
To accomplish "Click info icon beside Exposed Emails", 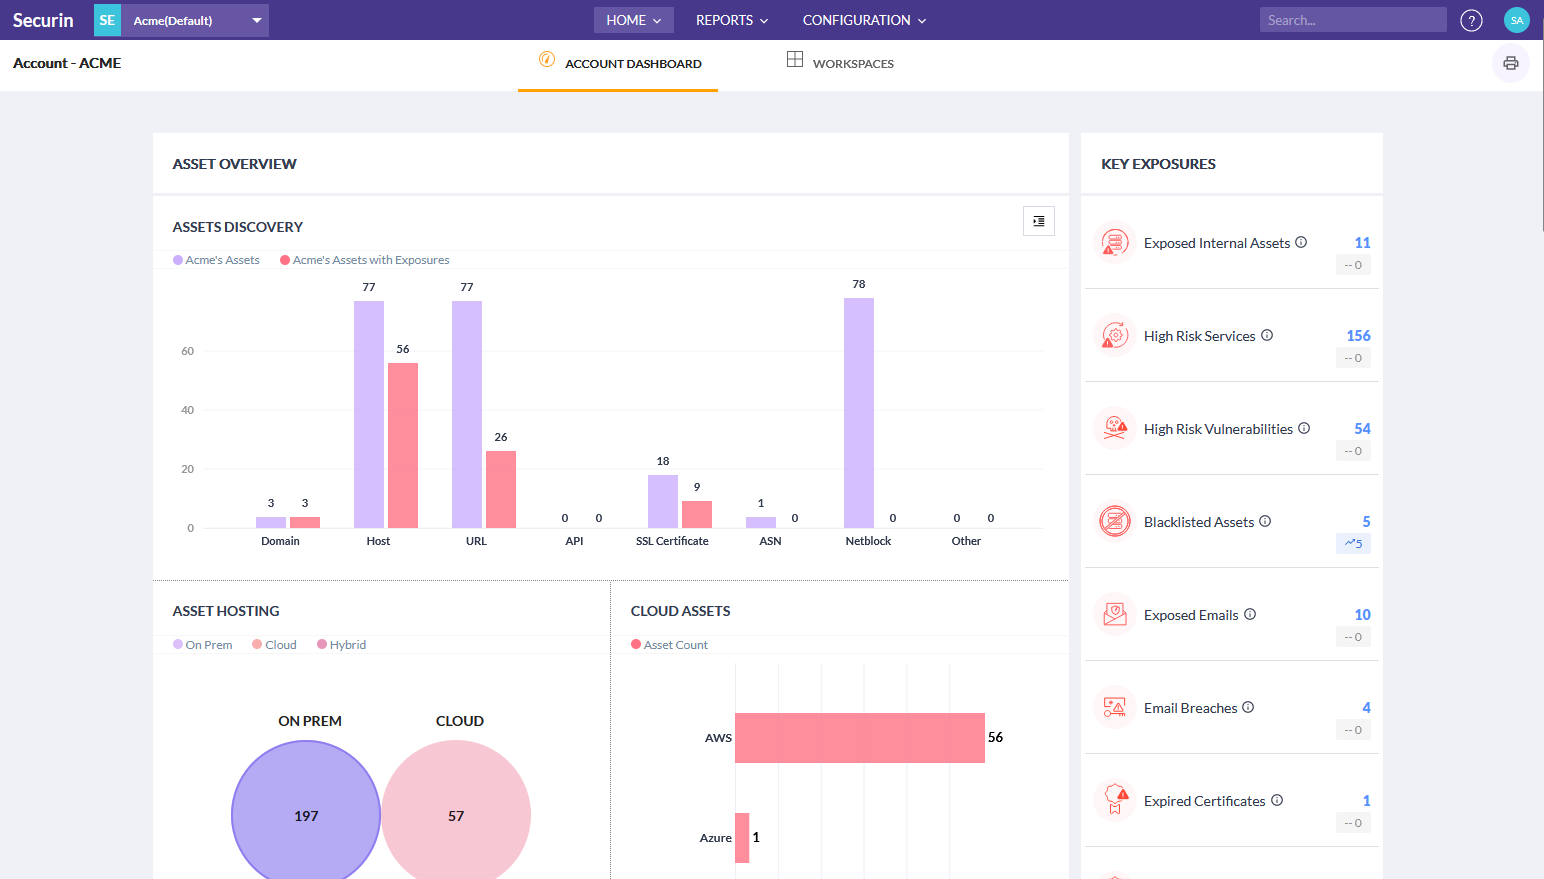I will click(x=1250, y=614).
